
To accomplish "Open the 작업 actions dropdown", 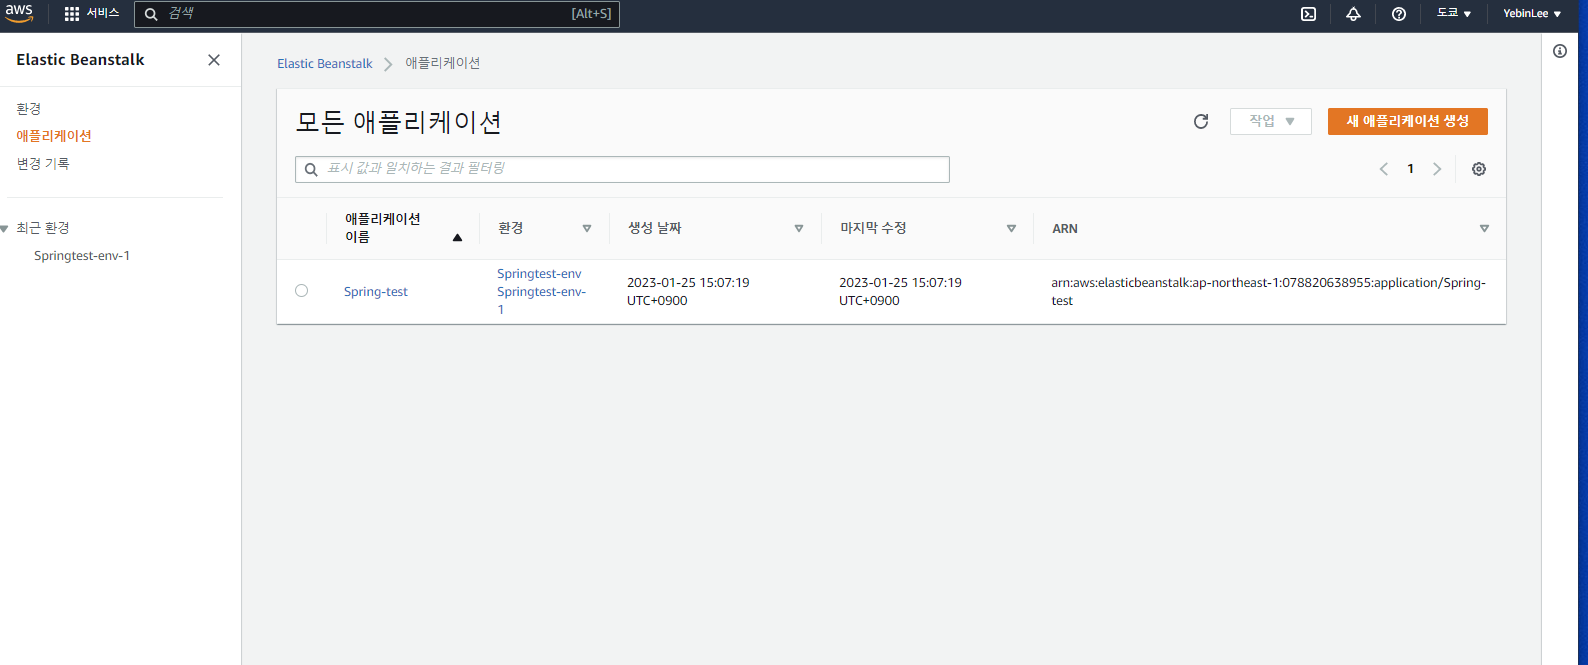I will pos(1271,121).
